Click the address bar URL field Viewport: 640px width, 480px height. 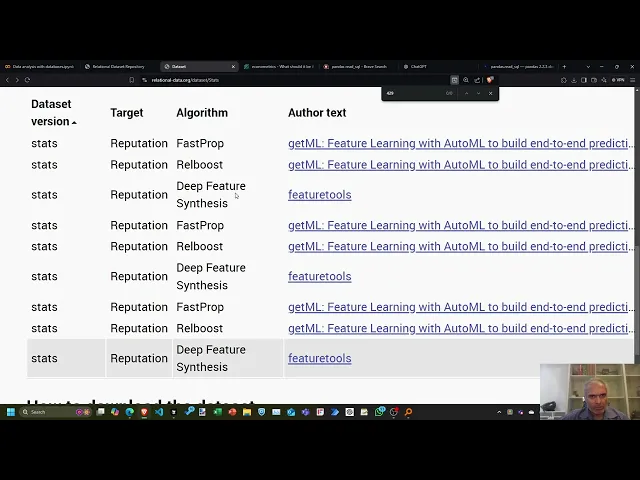coord(294,80)
